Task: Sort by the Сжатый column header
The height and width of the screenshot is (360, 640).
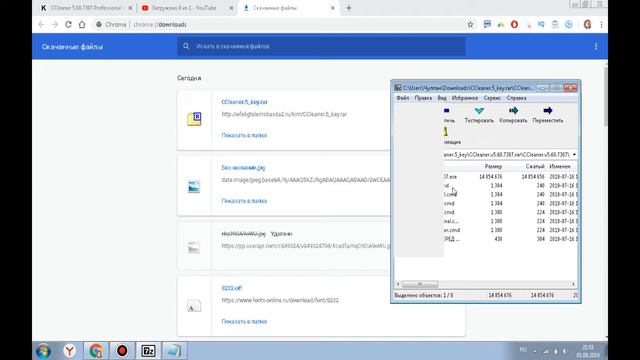Action: [x=535, y=167]
